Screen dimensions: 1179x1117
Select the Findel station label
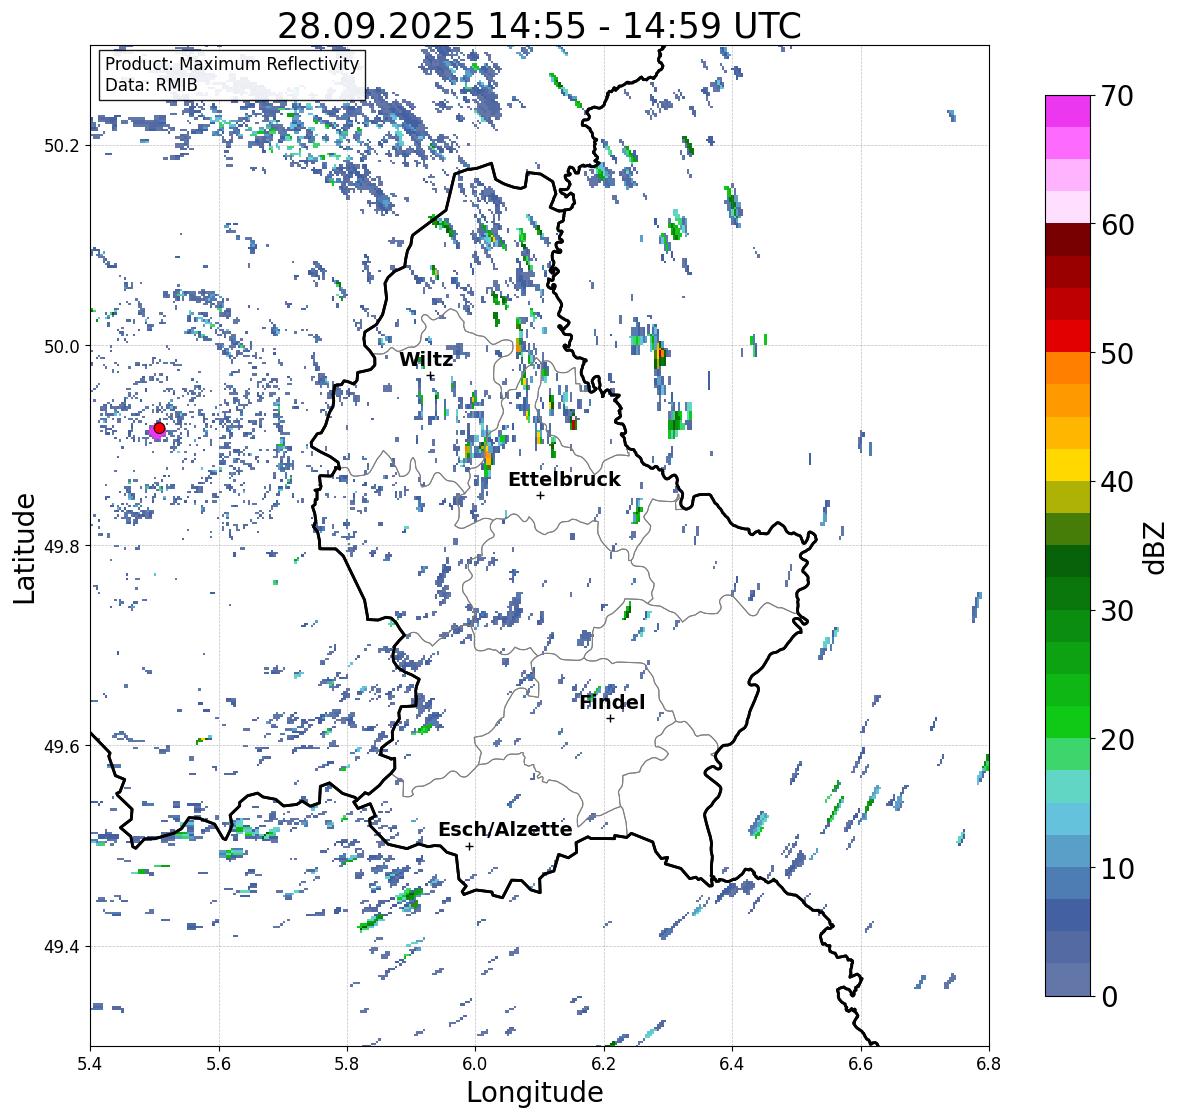click(x=612, y=702)
